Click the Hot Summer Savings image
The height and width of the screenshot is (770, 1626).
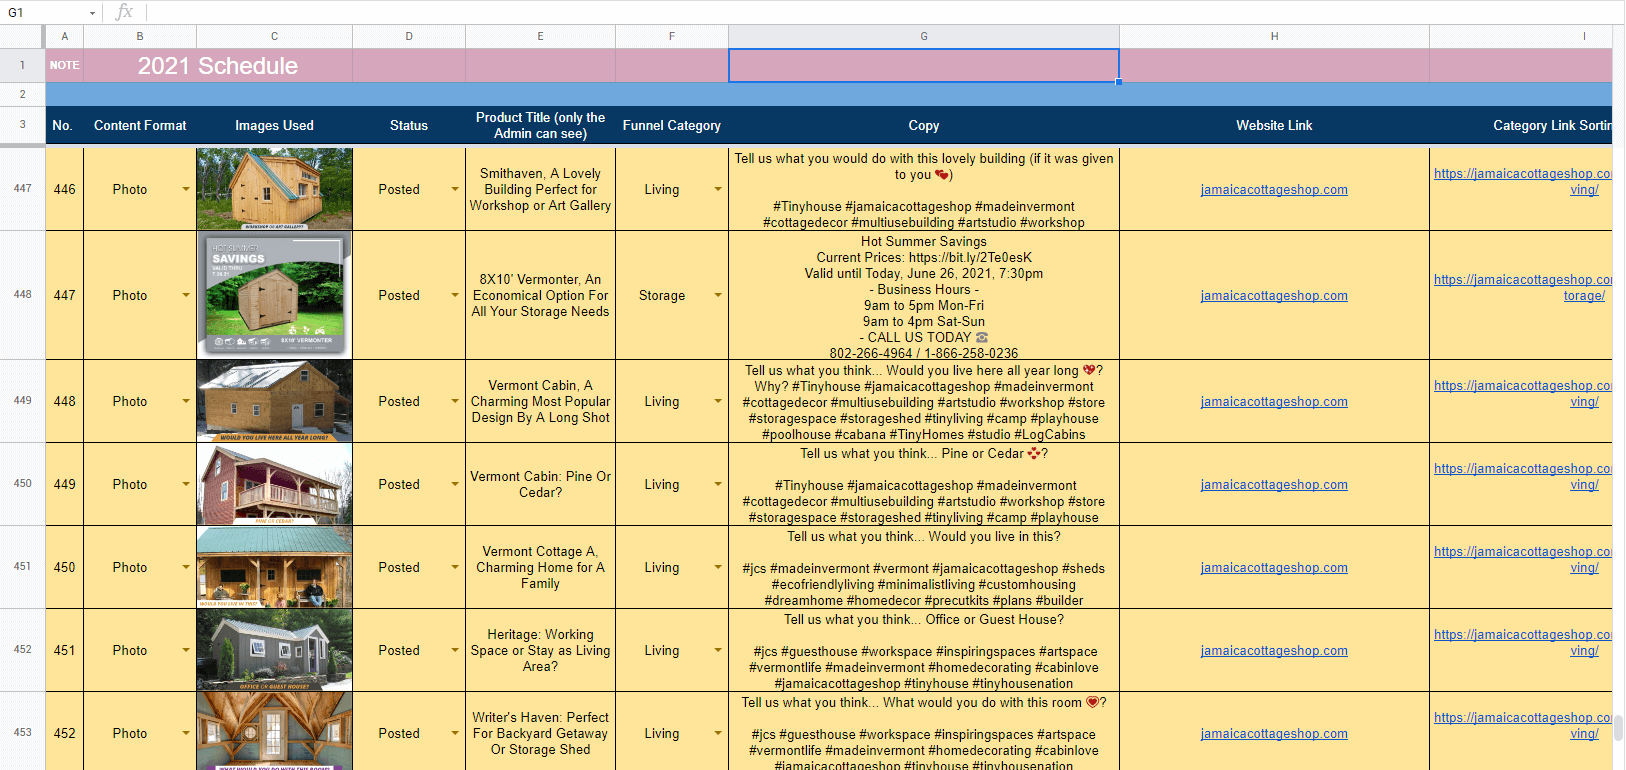point(274,295)
